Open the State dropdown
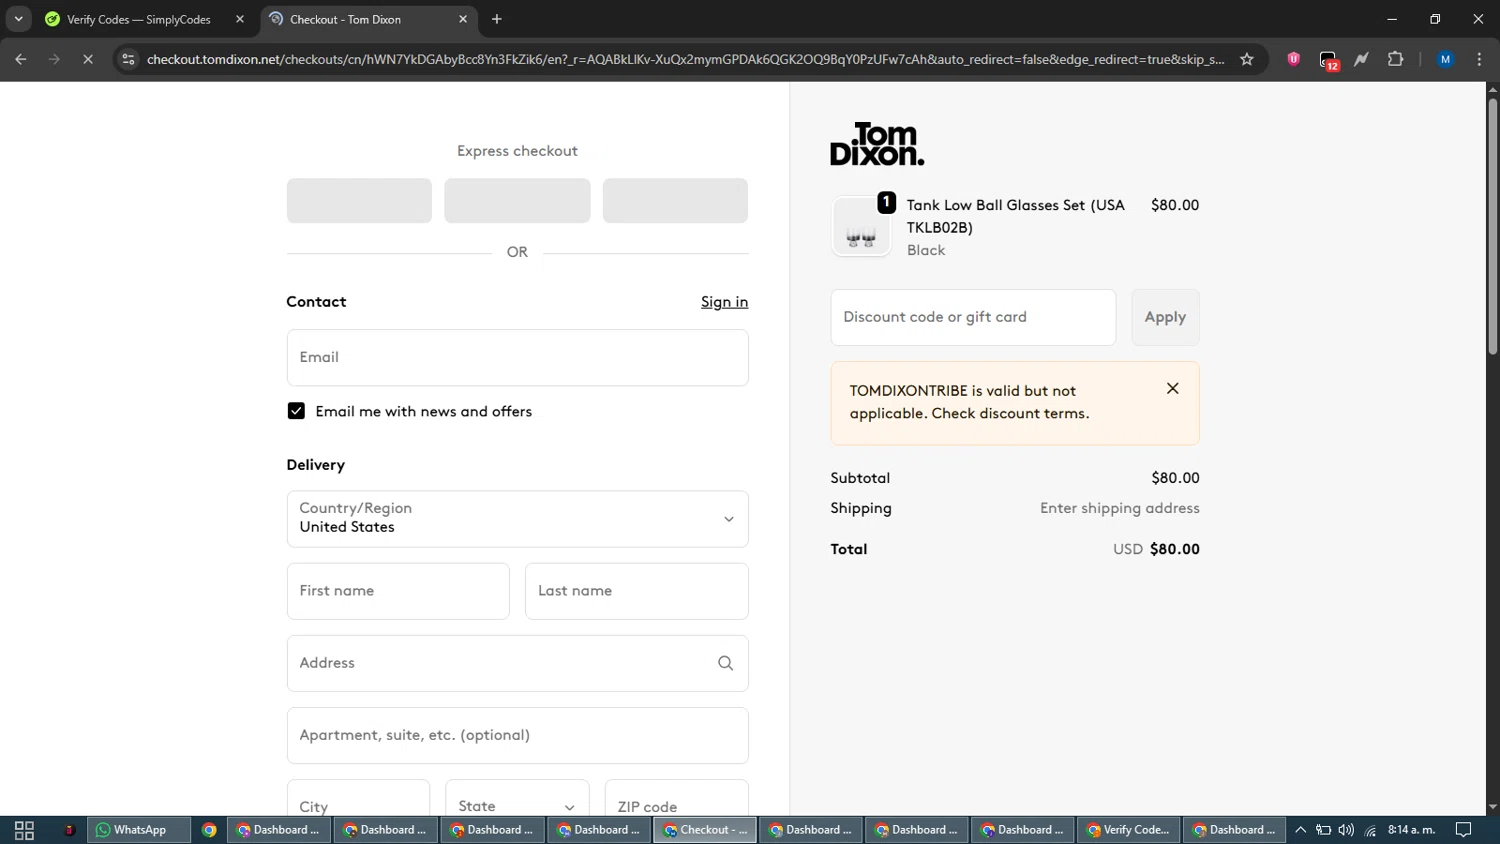 click(517, 799)
